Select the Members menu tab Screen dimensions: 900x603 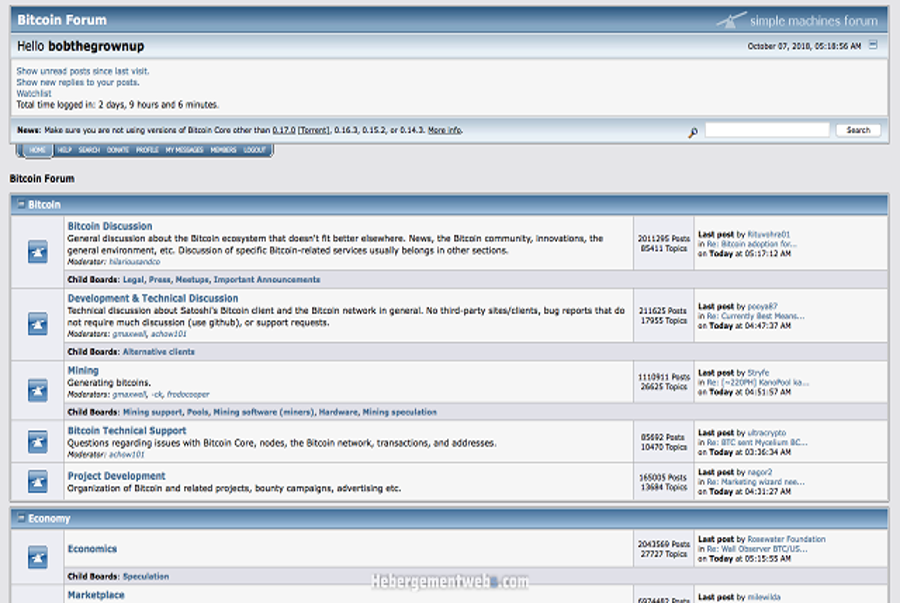223,150
